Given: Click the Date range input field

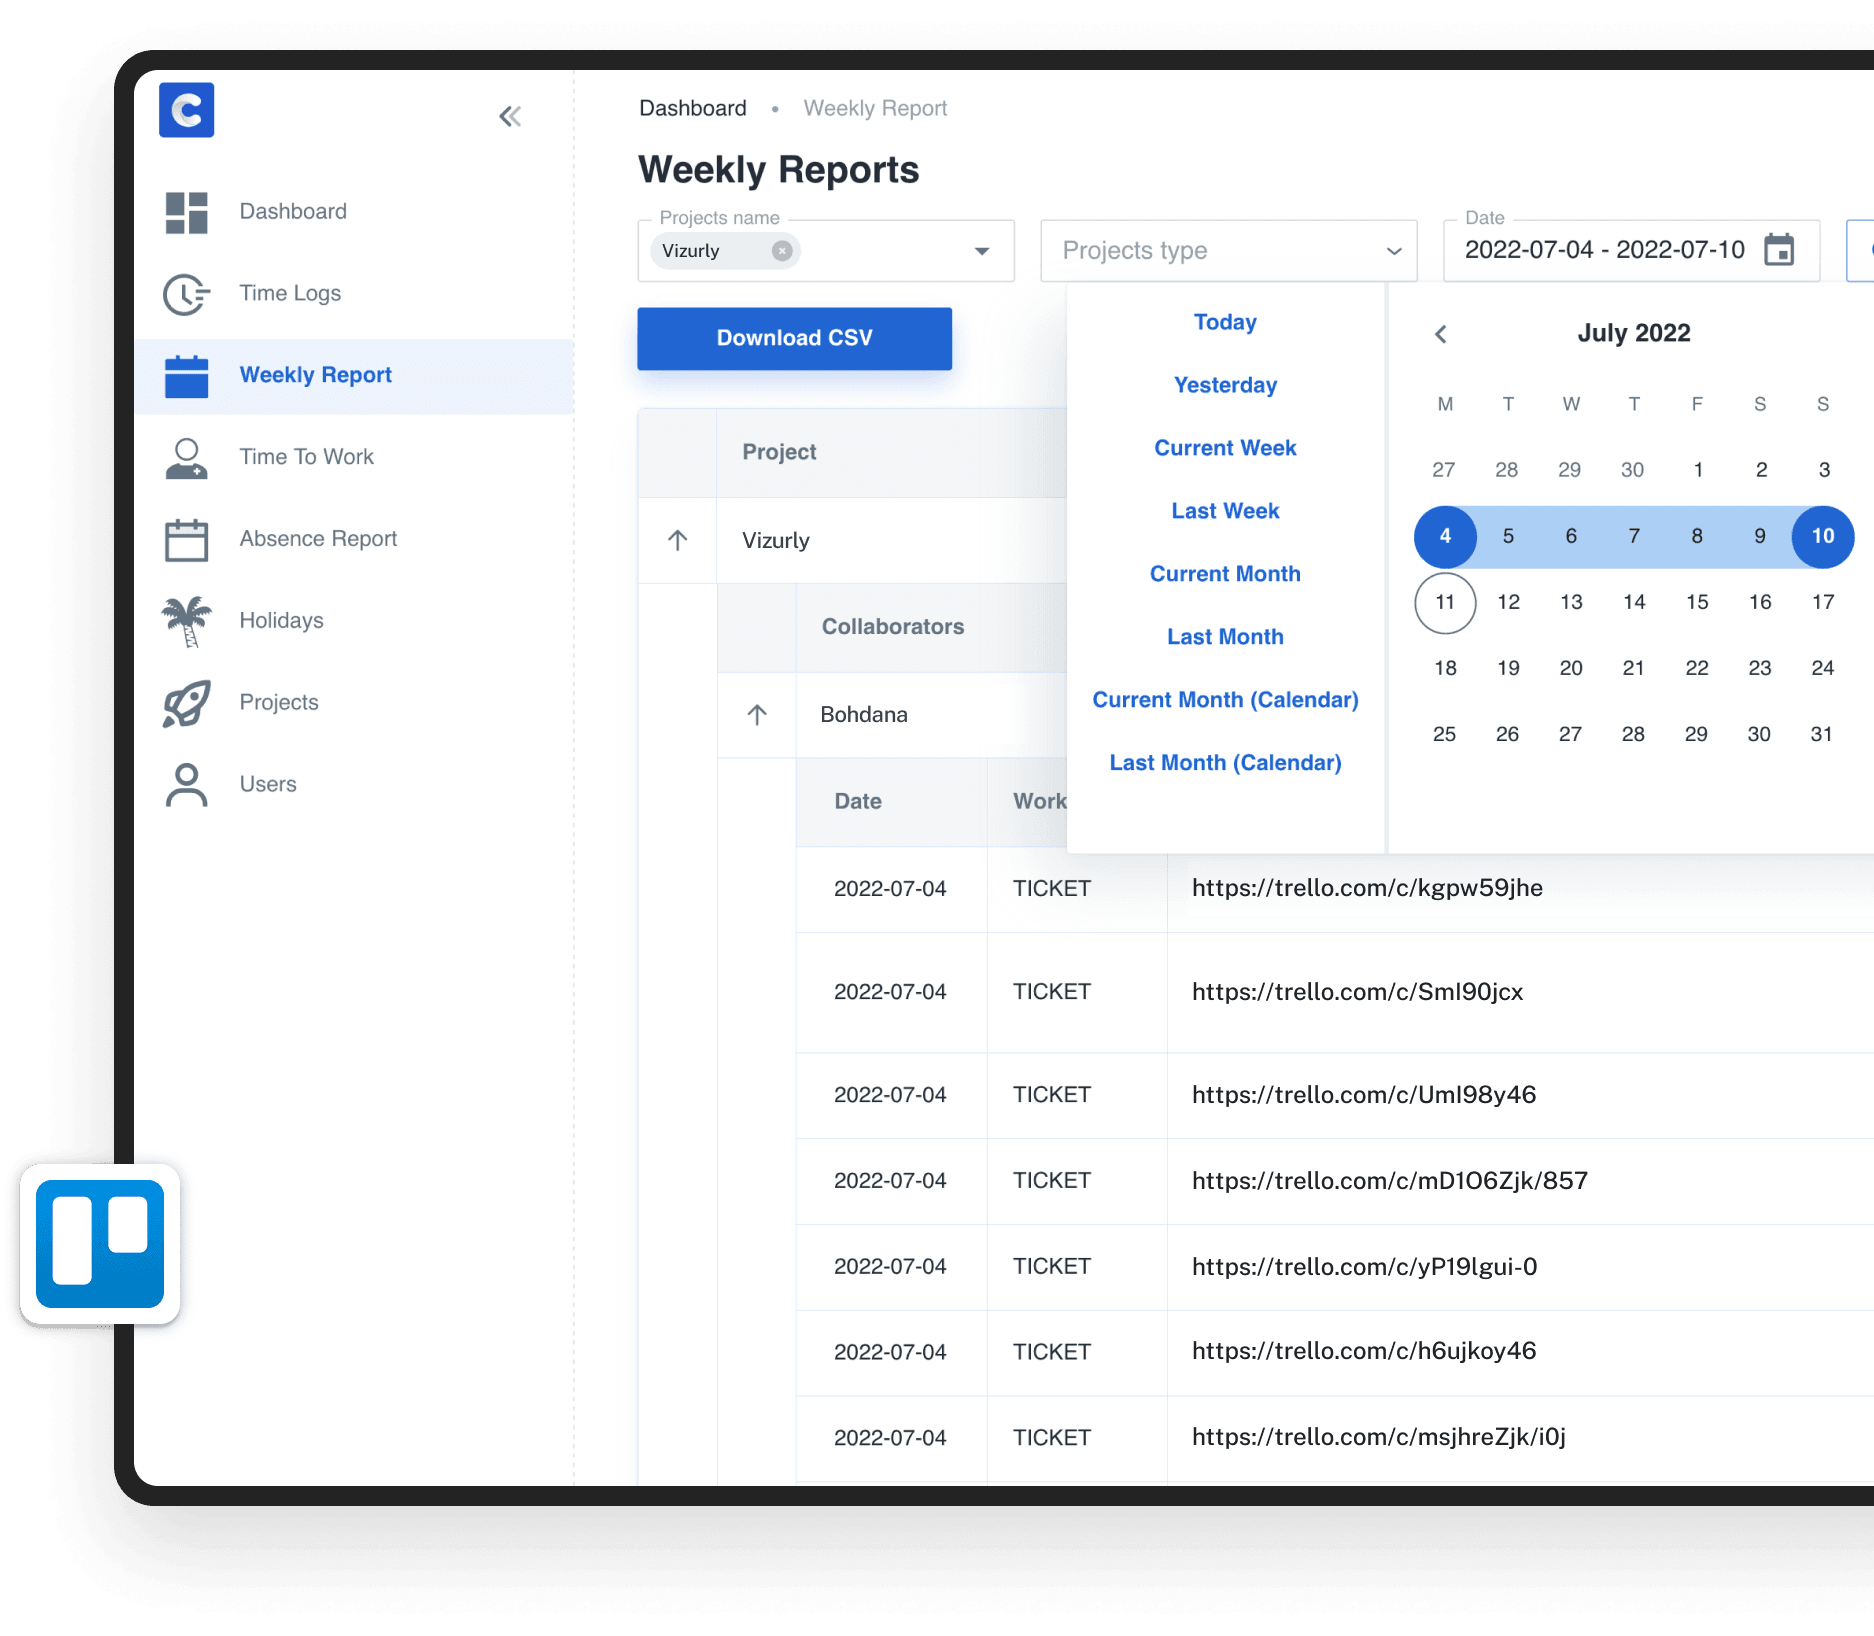Looking at the screenshot, I should [x=1631, y=251].
